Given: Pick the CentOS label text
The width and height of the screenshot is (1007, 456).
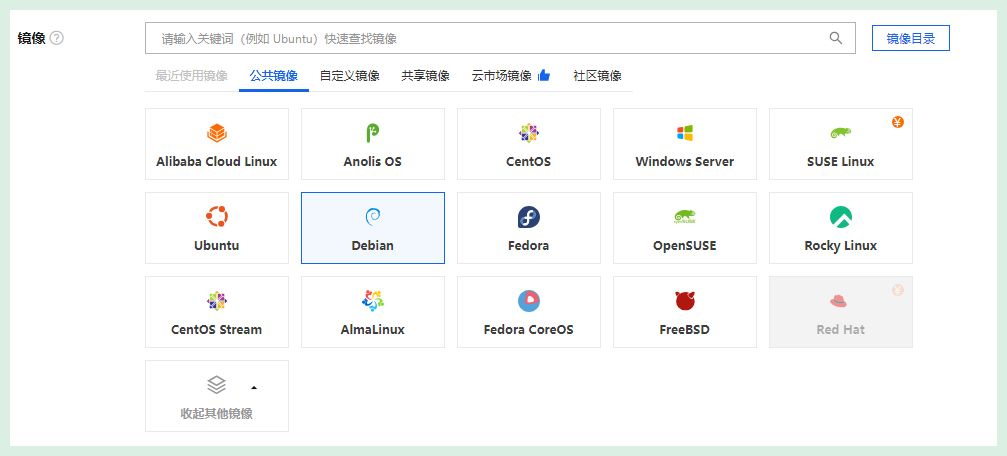Looking at the screenshot, I should click(x=529, y=161).
